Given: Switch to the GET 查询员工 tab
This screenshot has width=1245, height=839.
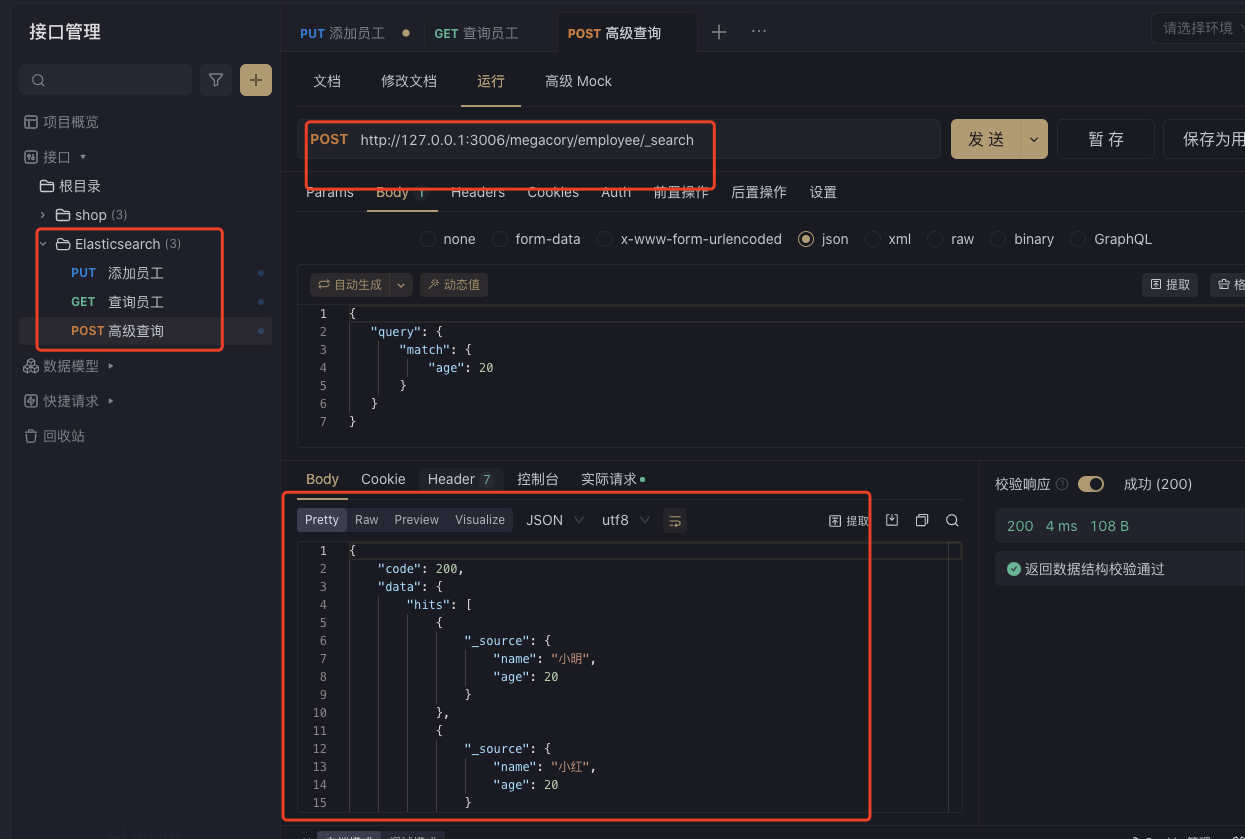Looking at the screenshot, I should point(477,32).
